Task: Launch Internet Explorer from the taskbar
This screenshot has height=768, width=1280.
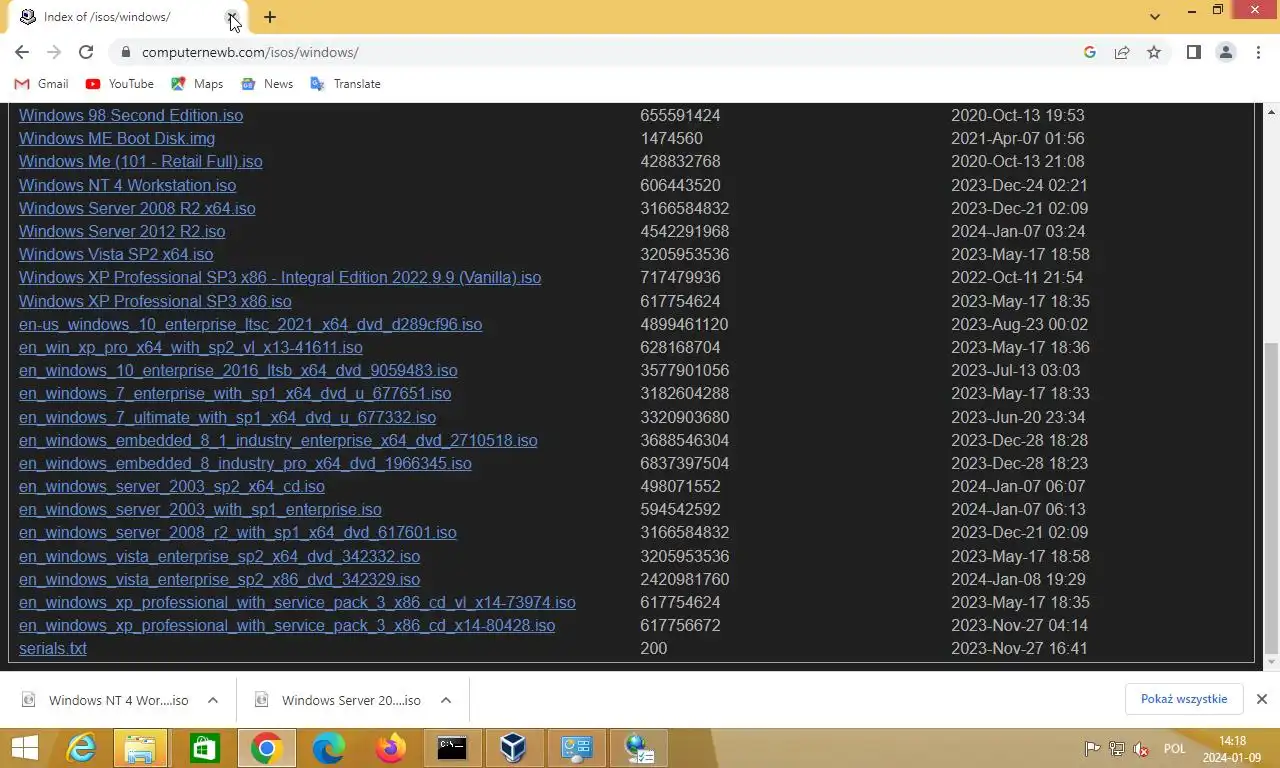Action: (82, 748)
